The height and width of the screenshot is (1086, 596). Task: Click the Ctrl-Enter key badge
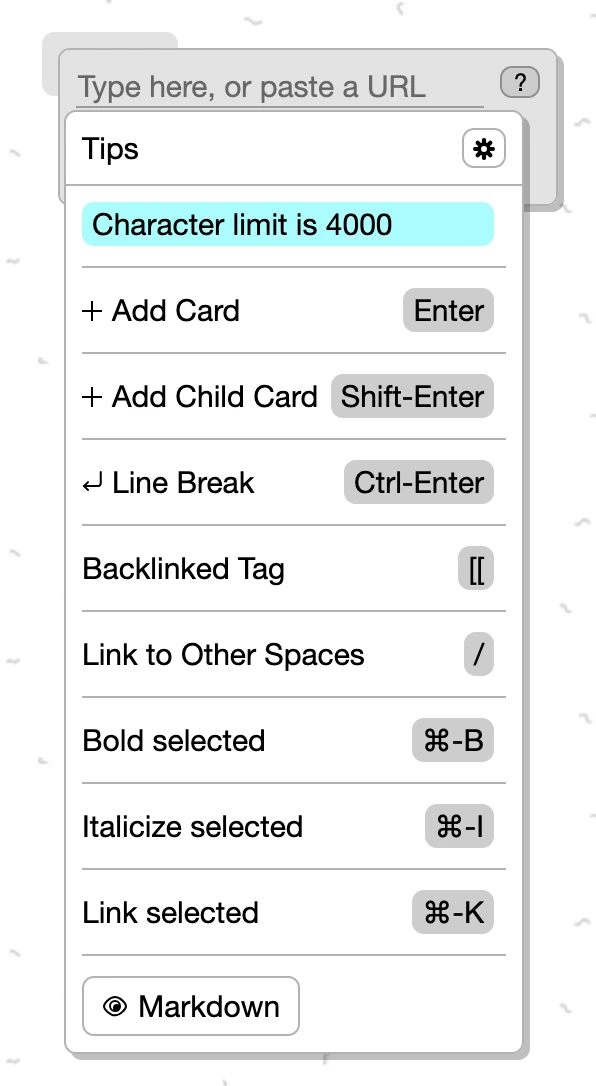pos(419,482)
